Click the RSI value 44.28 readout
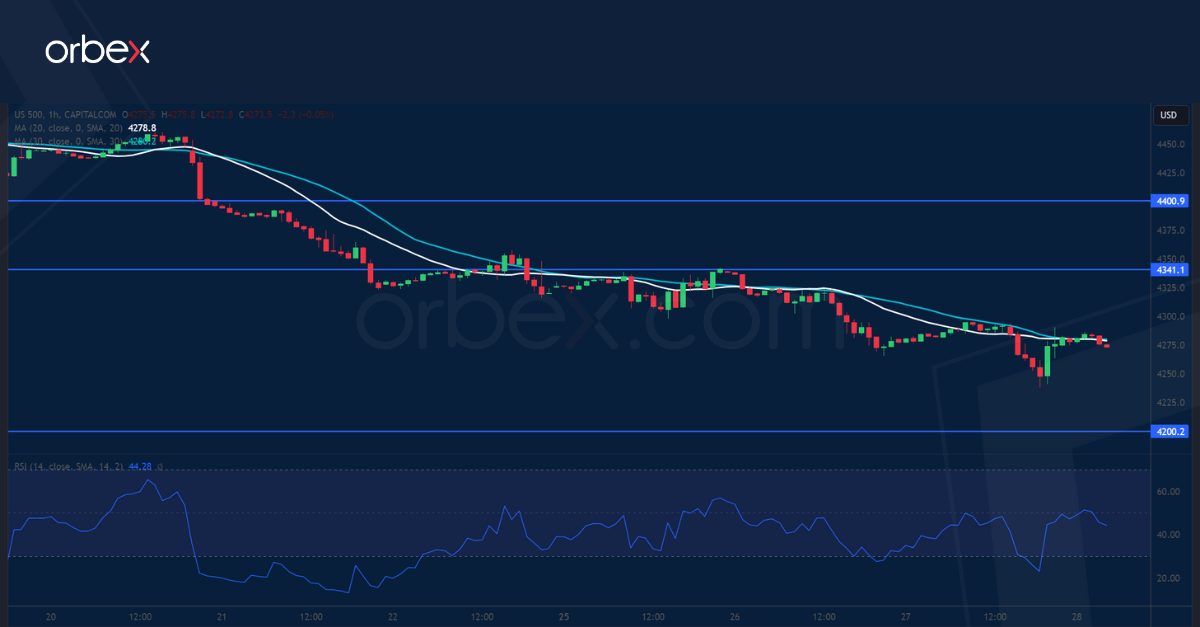 (139, 466)
